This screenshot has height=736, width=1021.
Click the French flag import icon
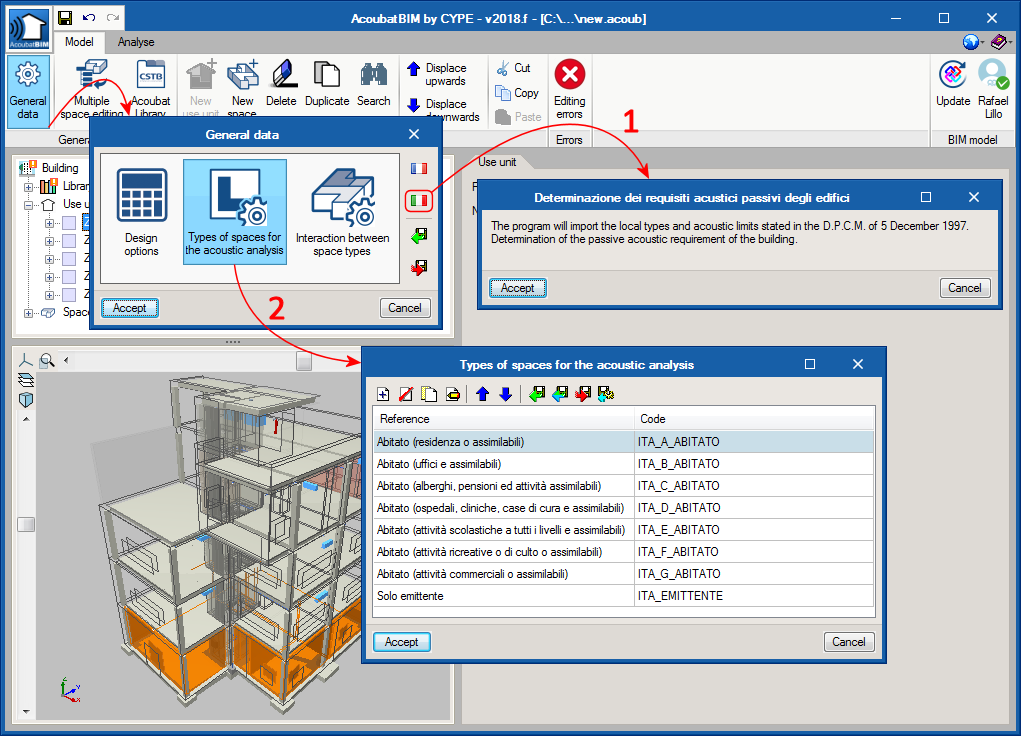pyautogui.click(x=419, y=169)
